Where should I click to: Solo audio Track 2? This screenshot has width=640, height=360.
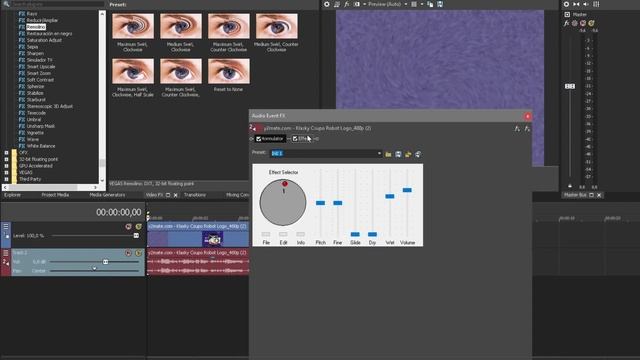(x=138, y=253)
